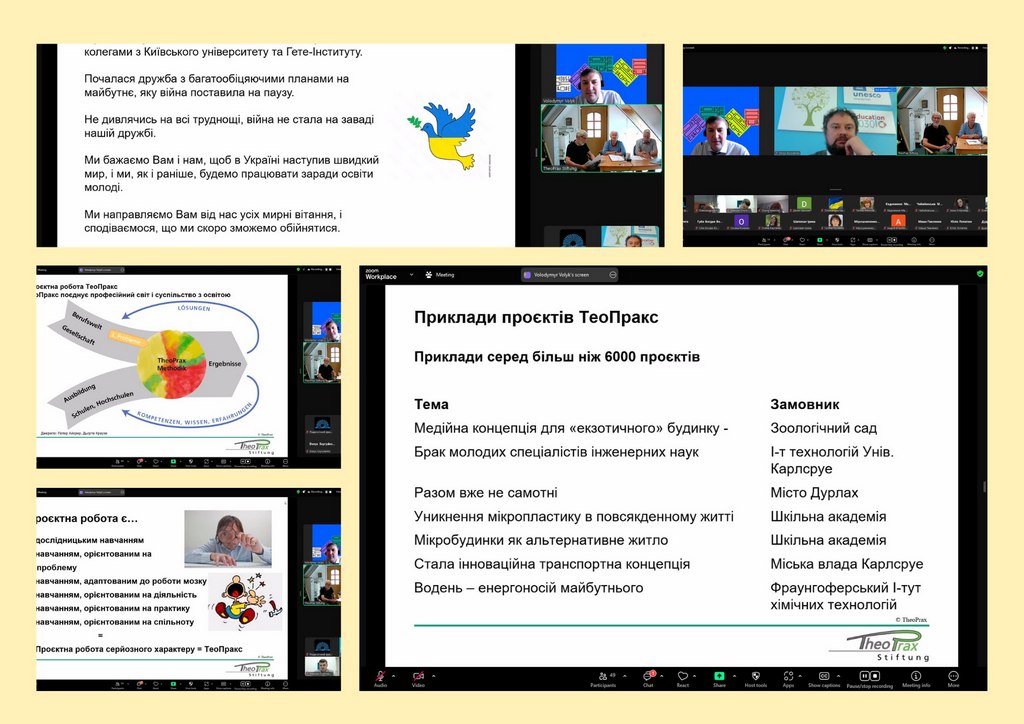
Task: Click 'Водень – енергоносій майбутнього' topic row
Action: coord(528,588)
